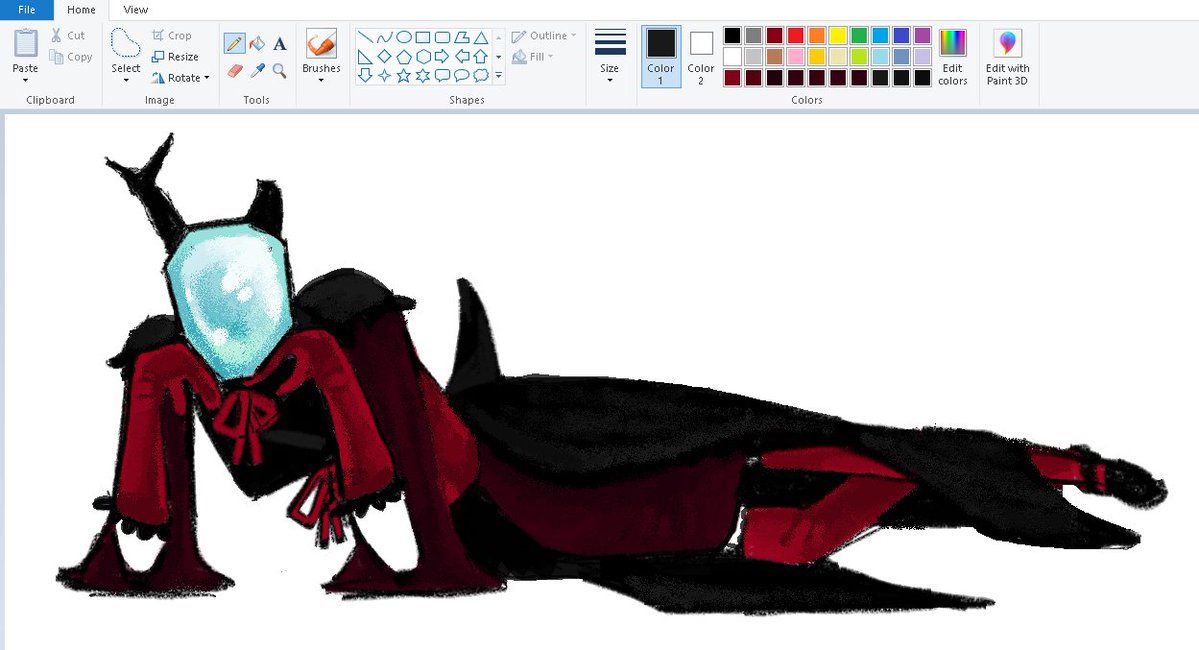Choose the Rectangle shape

[423, 37]
